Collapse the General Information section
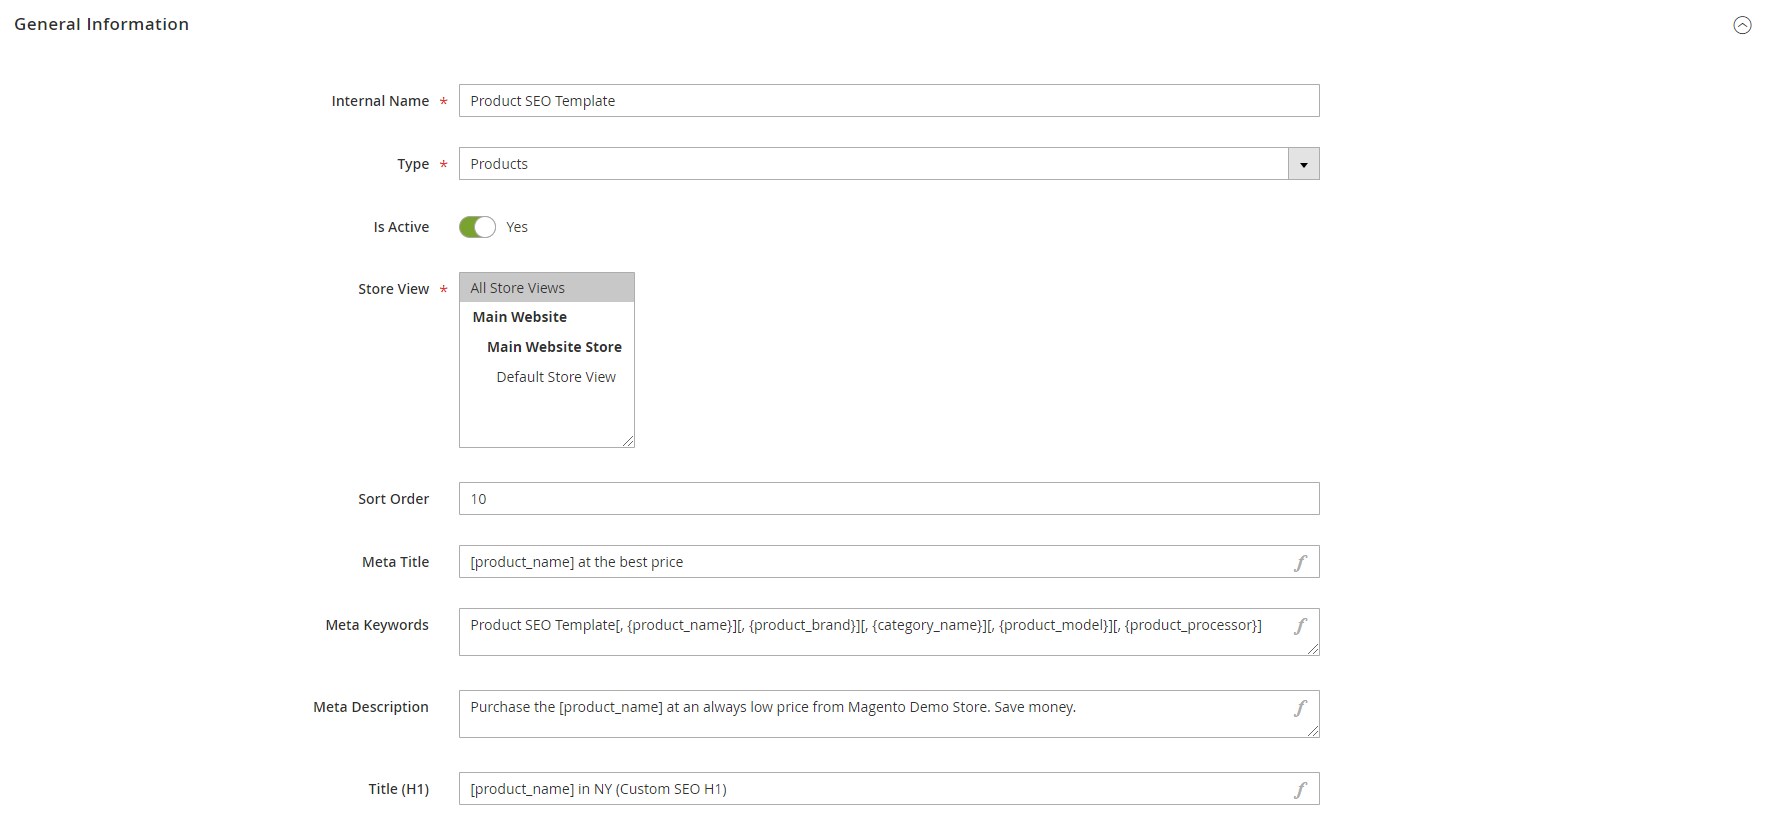This screenshot has width=1769, height=822. point(1742,26)
